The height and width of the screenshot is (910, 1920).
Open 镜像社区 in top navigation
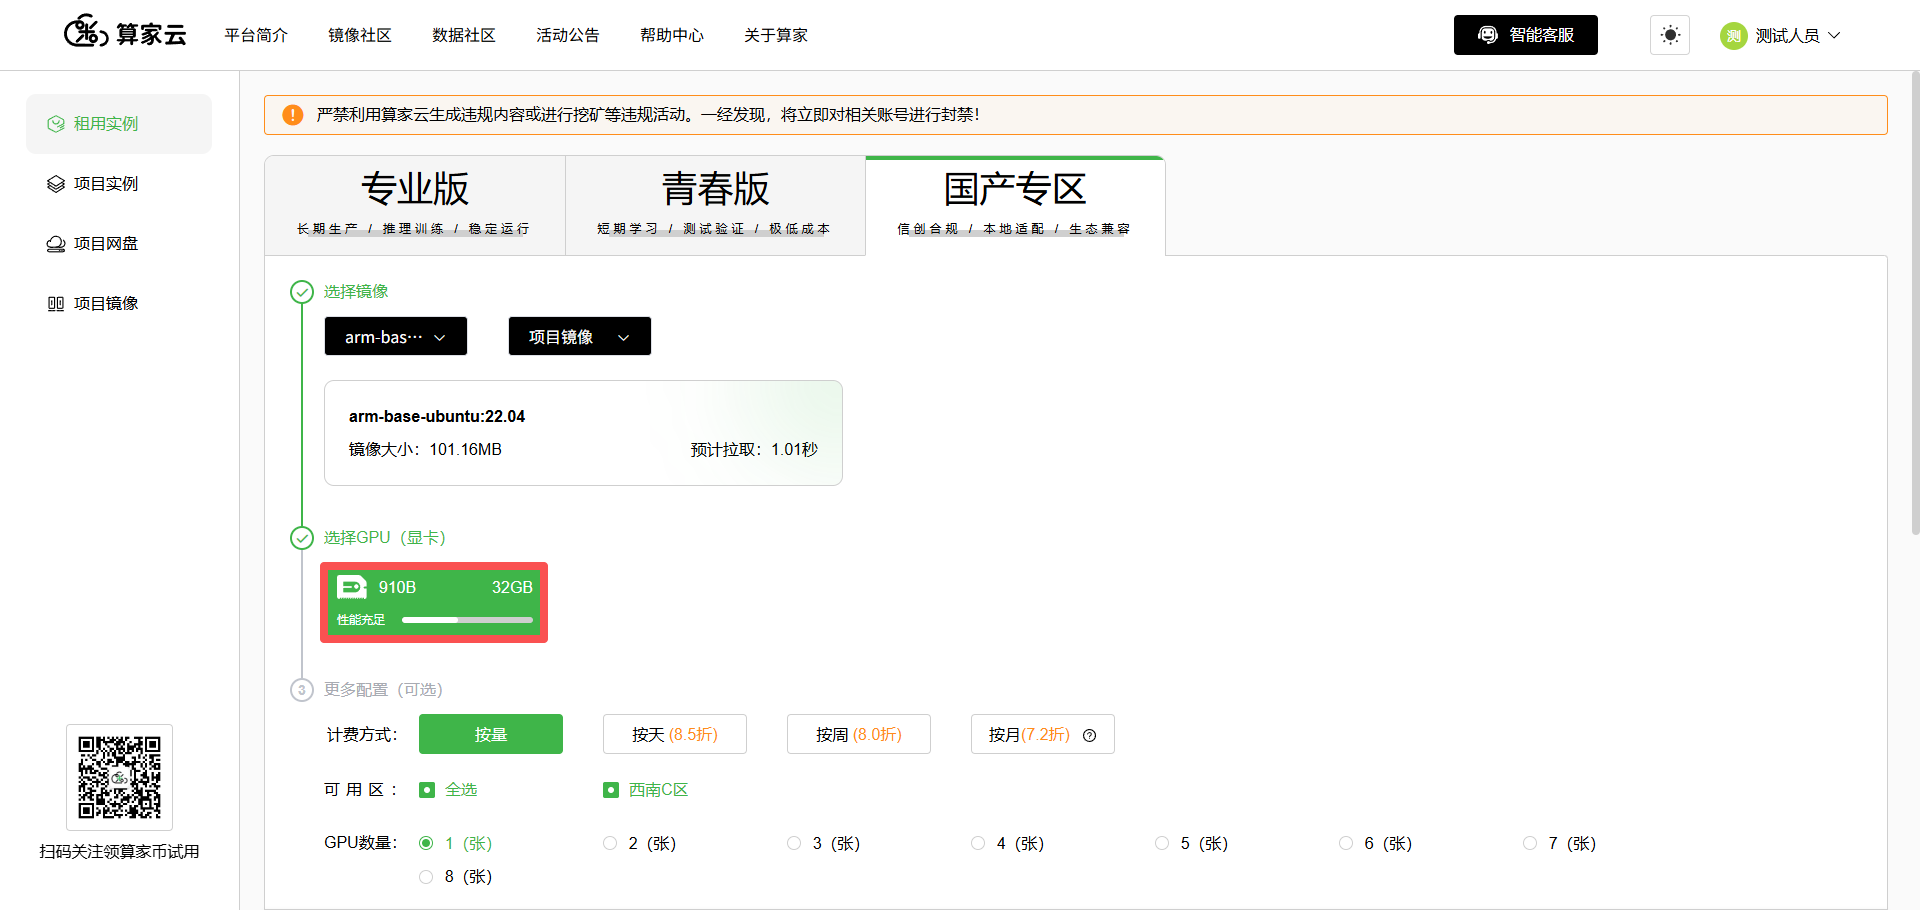coord(360,35)
